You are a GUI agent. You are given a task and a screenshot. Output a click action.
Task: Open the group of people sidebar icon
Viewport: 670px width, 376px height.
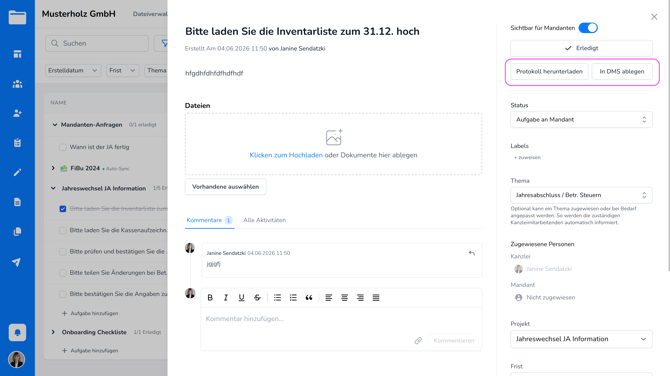click(x=17, y=84)
